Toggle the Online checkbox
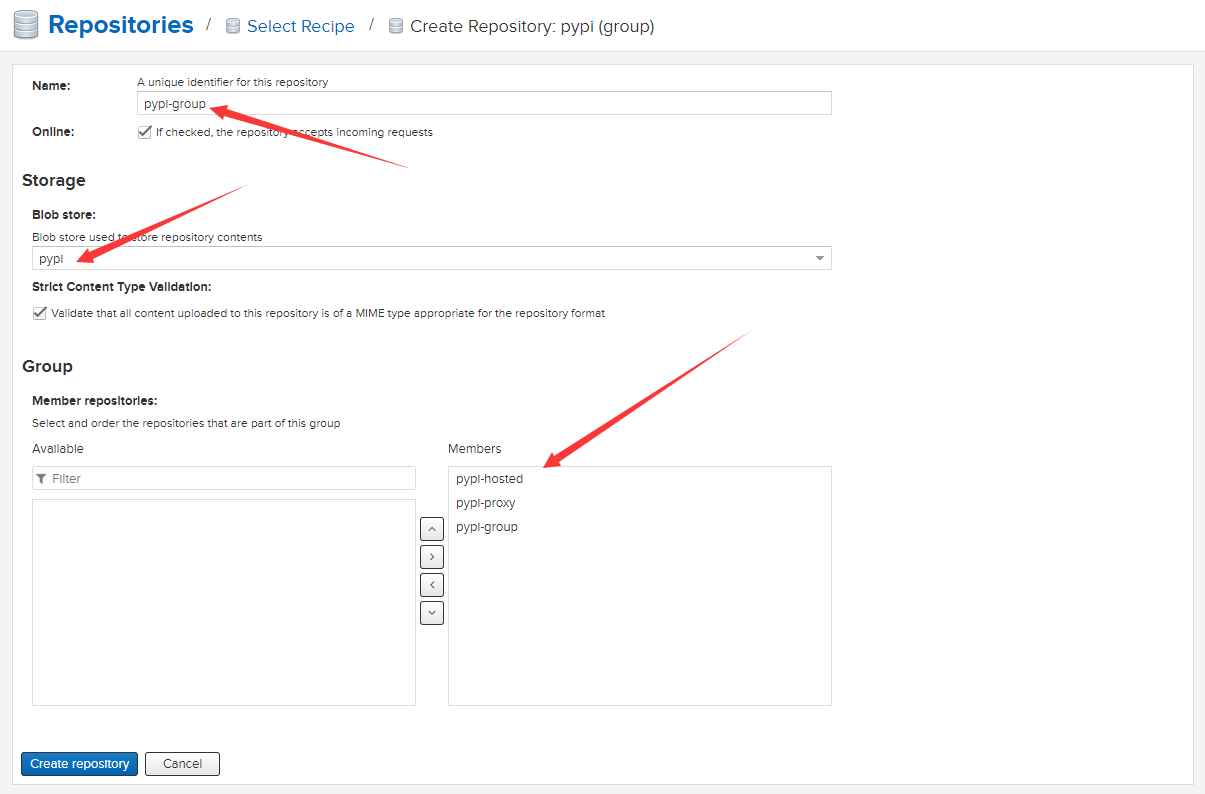The image size is (1205, 794). 145,132
